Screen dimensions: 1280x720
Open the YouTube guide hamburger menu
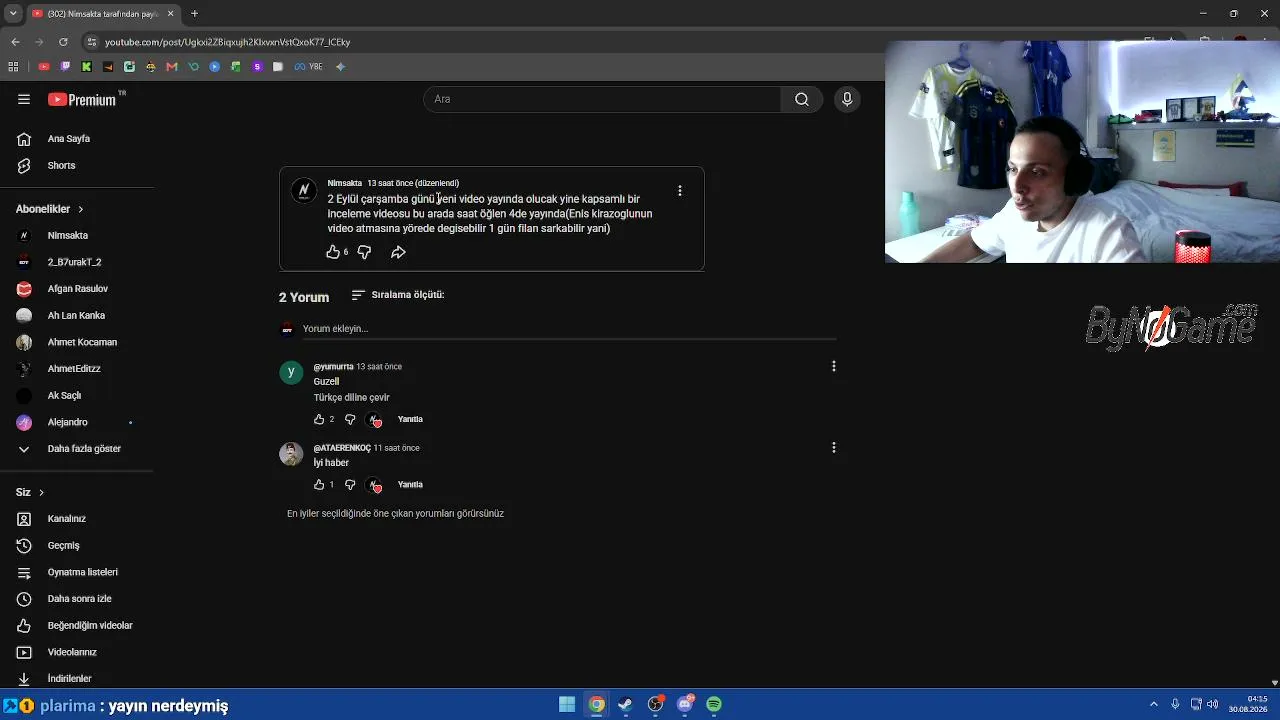pyautogui.click(x=24, y=99)
